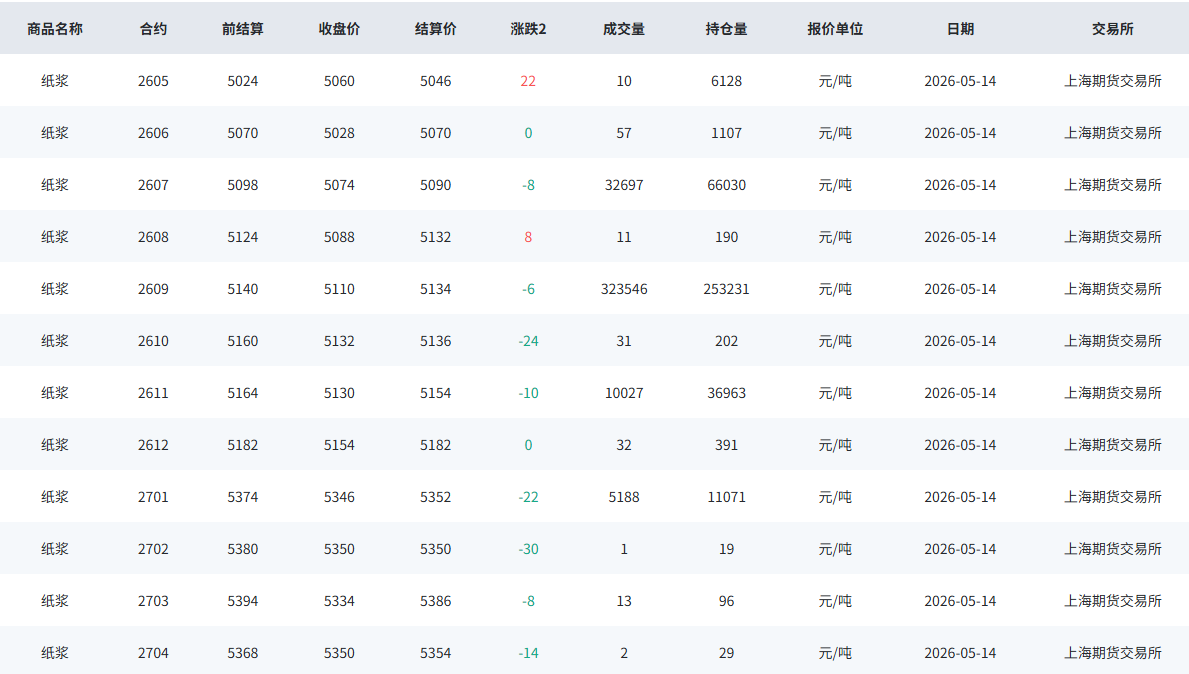The image size is (1189, 674).
Task: Click the 商品名称 column header
Action: (x=55, y=29)
